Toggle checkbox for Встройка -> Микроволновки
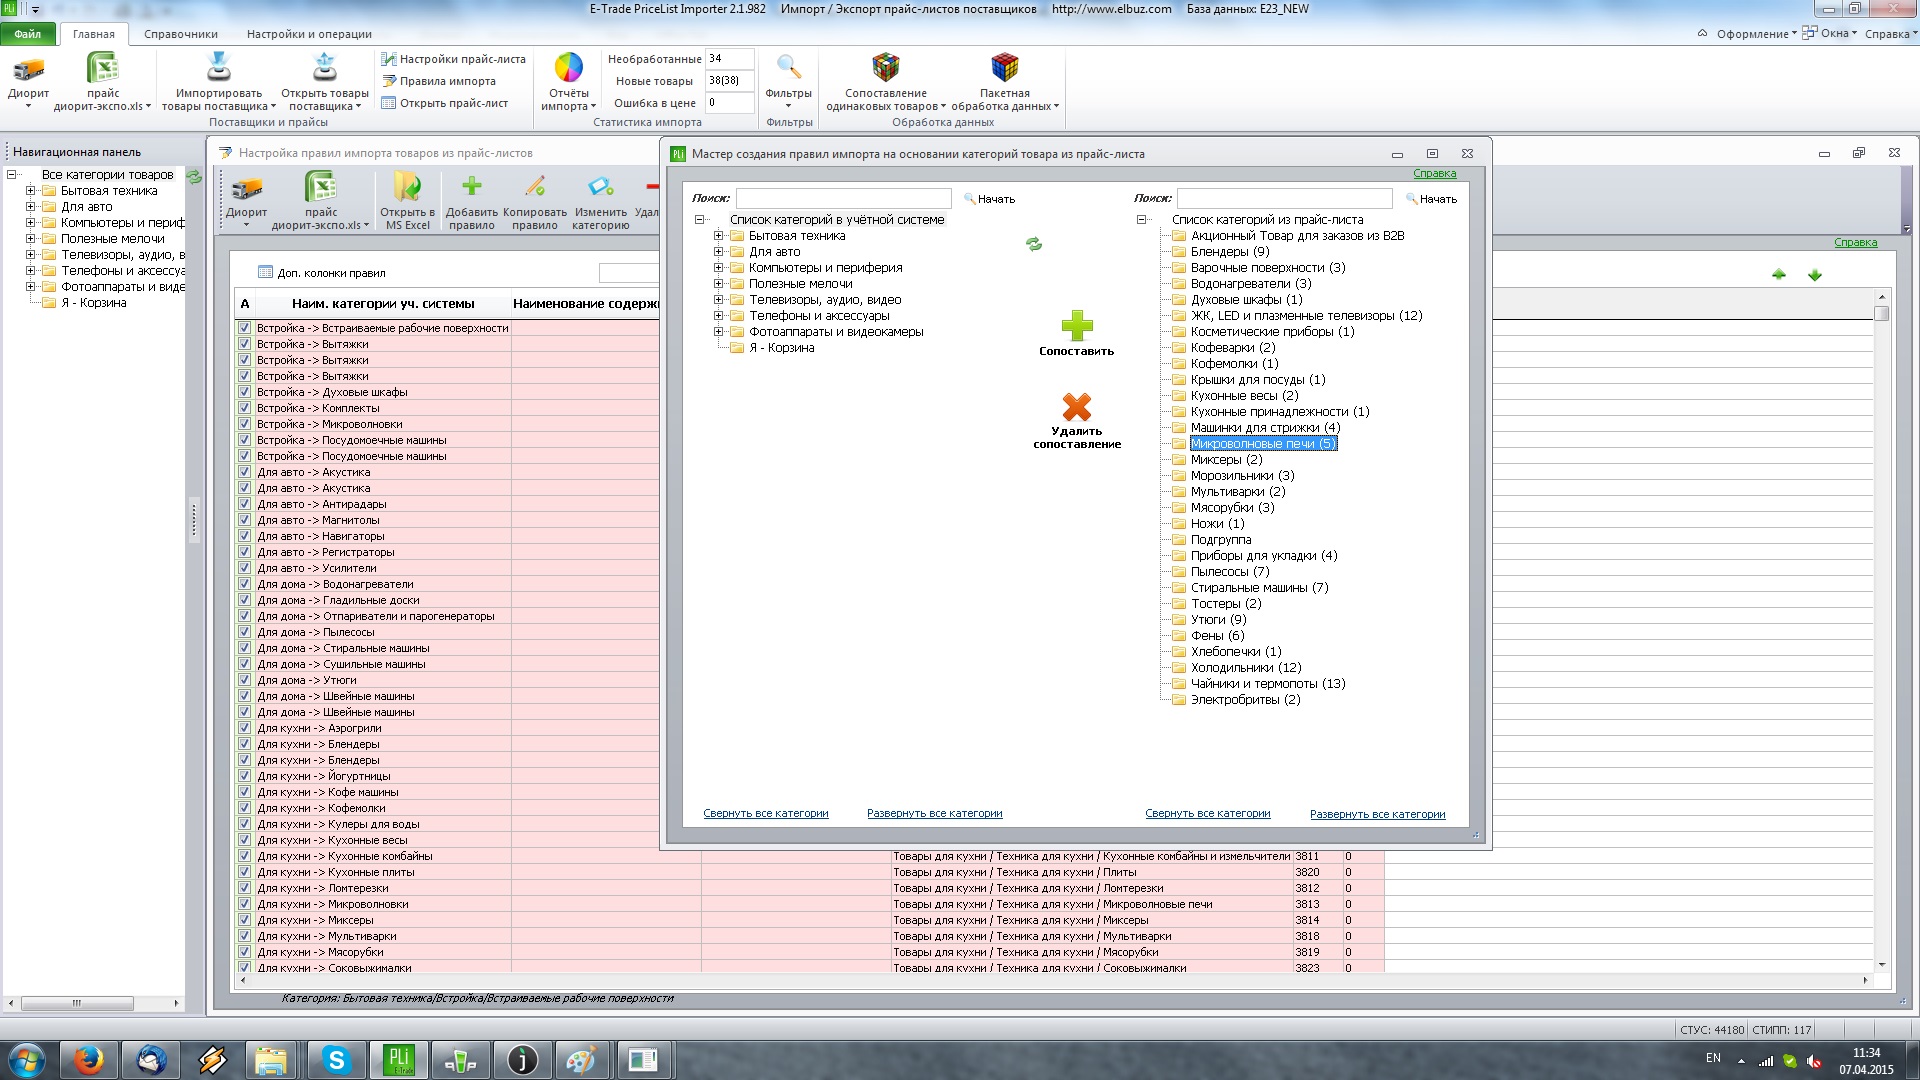This screenshot has width=1920, height=1080. point(244,424)
